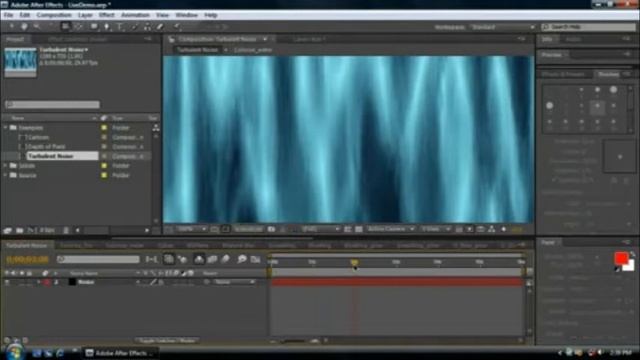The image size is (640, 360).
Task: Click the Interpret Footage icon in Project panel
Action: 7,231
